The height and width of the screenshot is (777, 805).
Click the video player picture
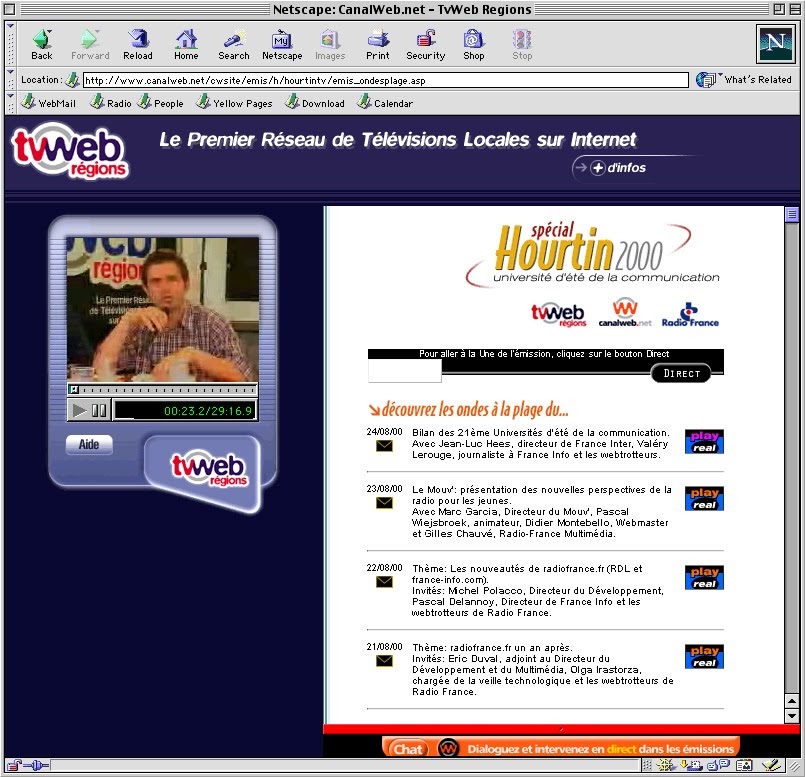(x=162, y=309)
